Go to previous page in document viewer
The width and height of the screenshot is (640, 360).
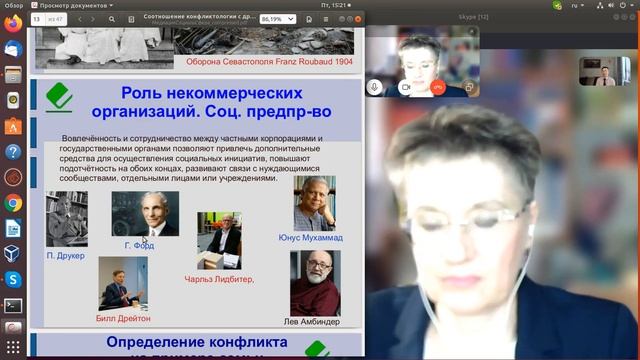click(x=80, y=19)
